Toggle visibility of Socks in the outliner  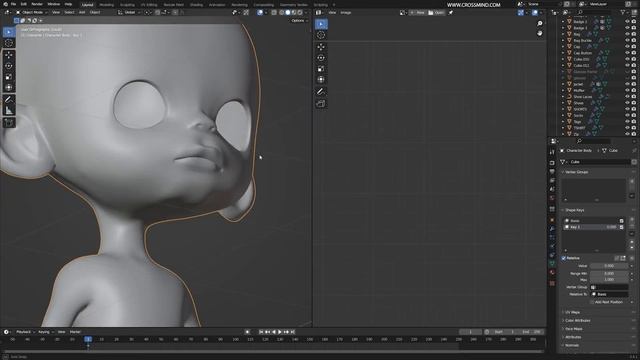pos(627,116)
